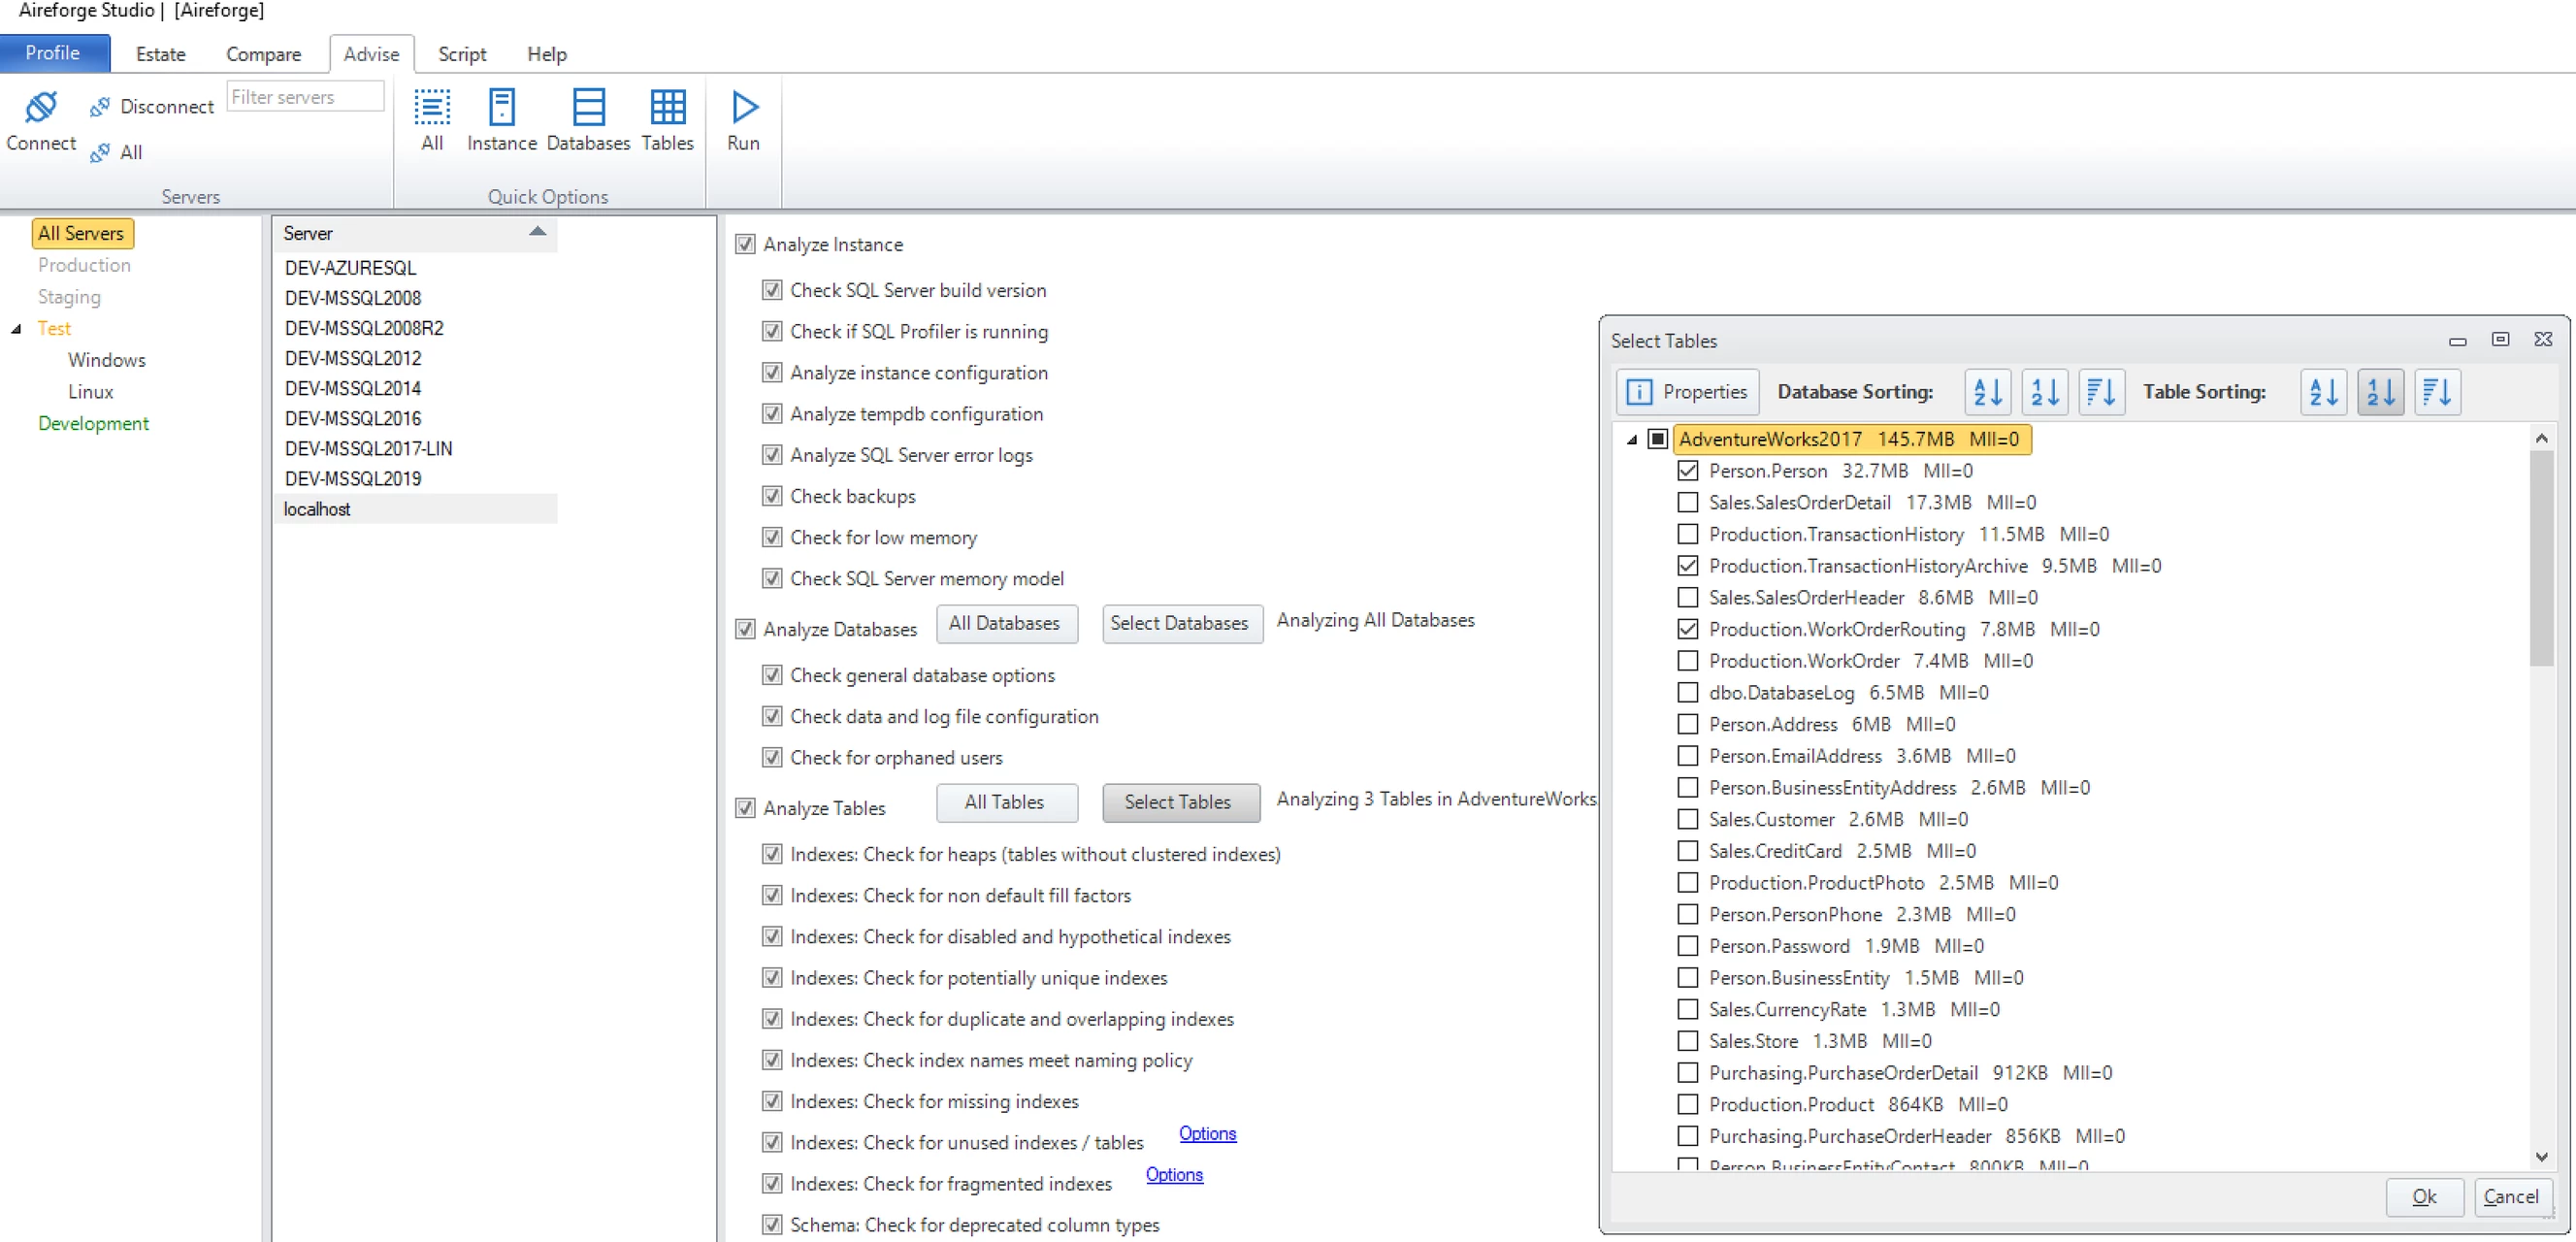The height and width of the screenshot is (1242, 2576).
Task: Collapse the Test server group
Action: coord(16,329)
